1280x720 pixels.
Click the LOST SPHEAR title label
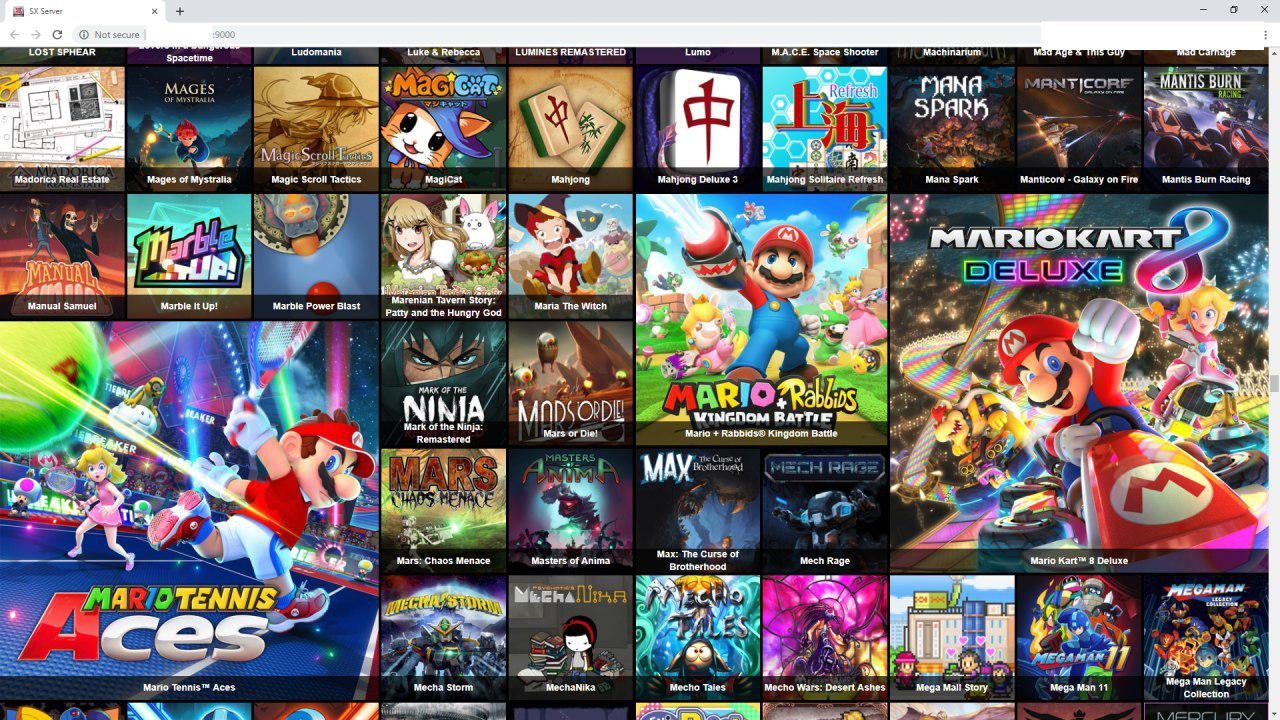(62, 52)
